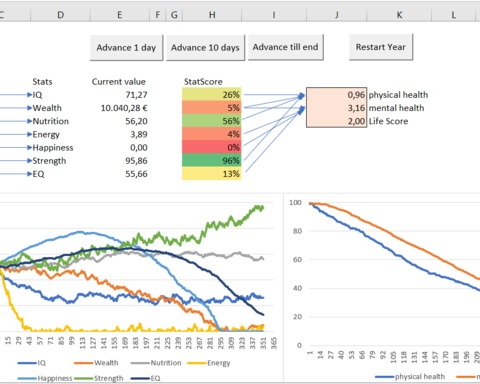Click the 26% IQ StatScore cell
The height and width of the screenshot is (384, 480).
tap(212, 95)
